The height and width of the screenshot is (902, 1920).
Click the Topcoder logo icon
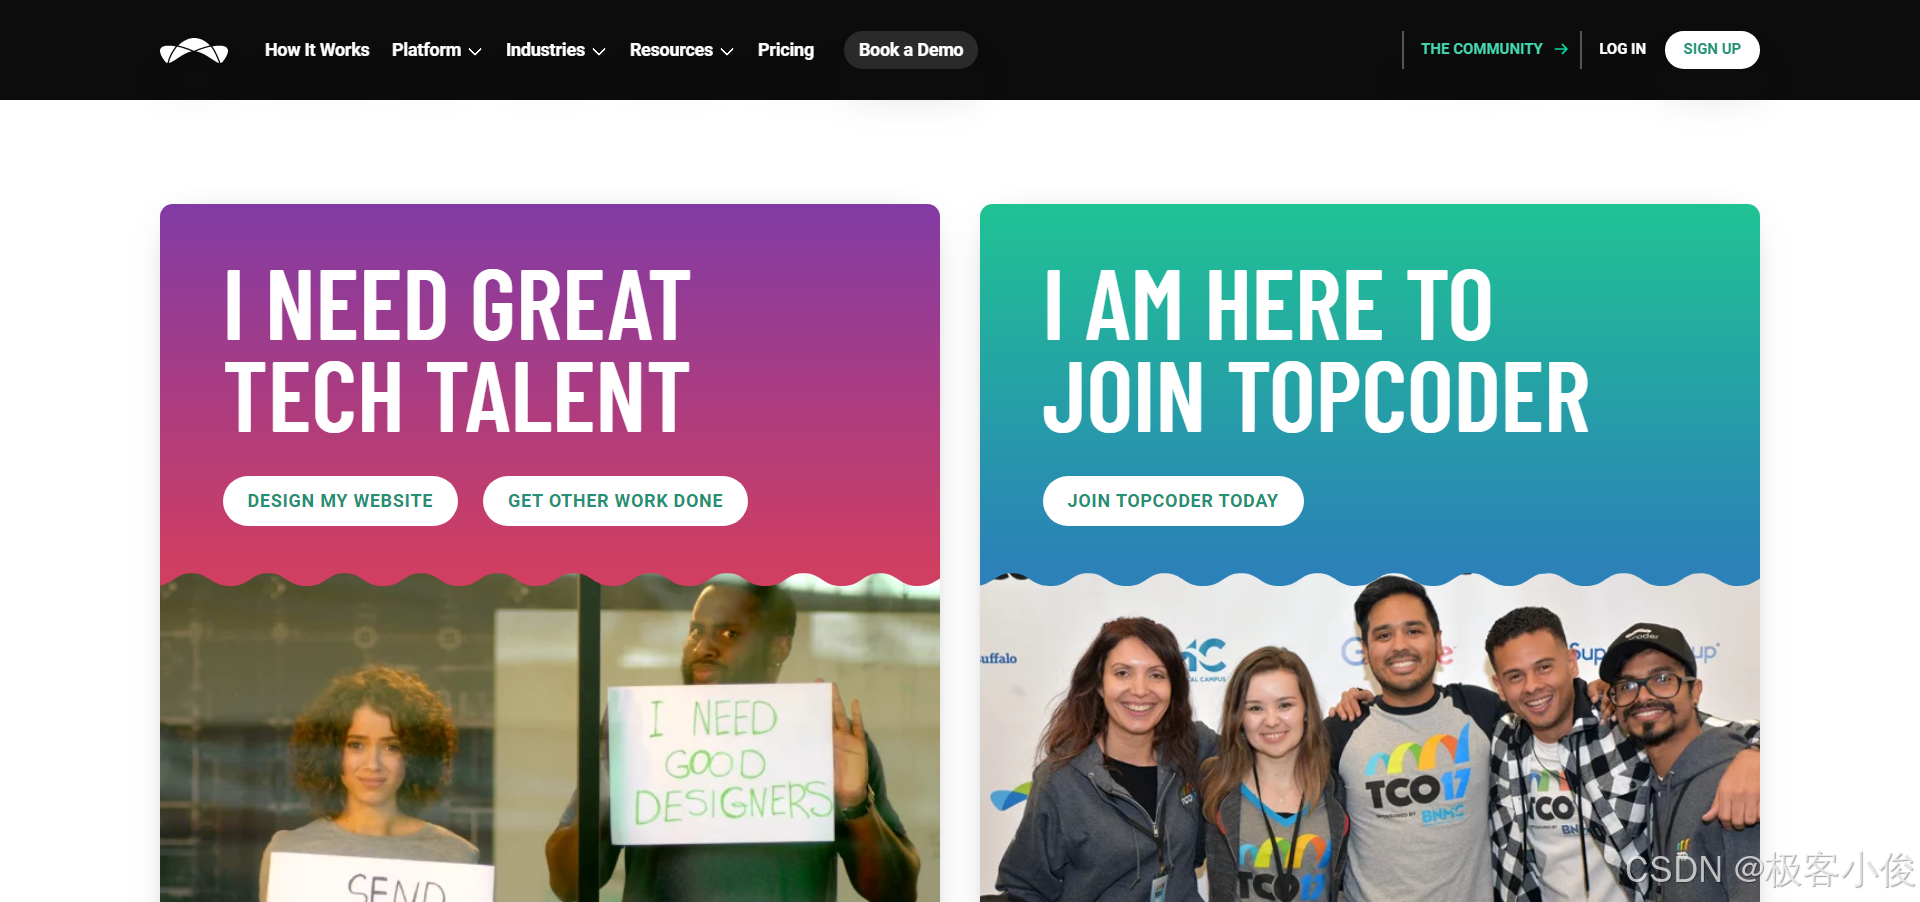(x=194, y=50)
